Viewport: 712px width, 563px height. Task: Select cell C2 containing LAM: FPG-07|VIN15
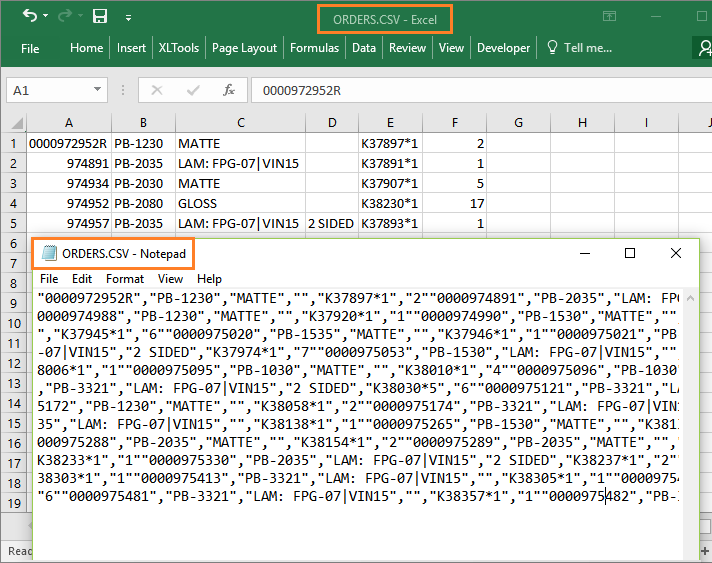[240, 164]
